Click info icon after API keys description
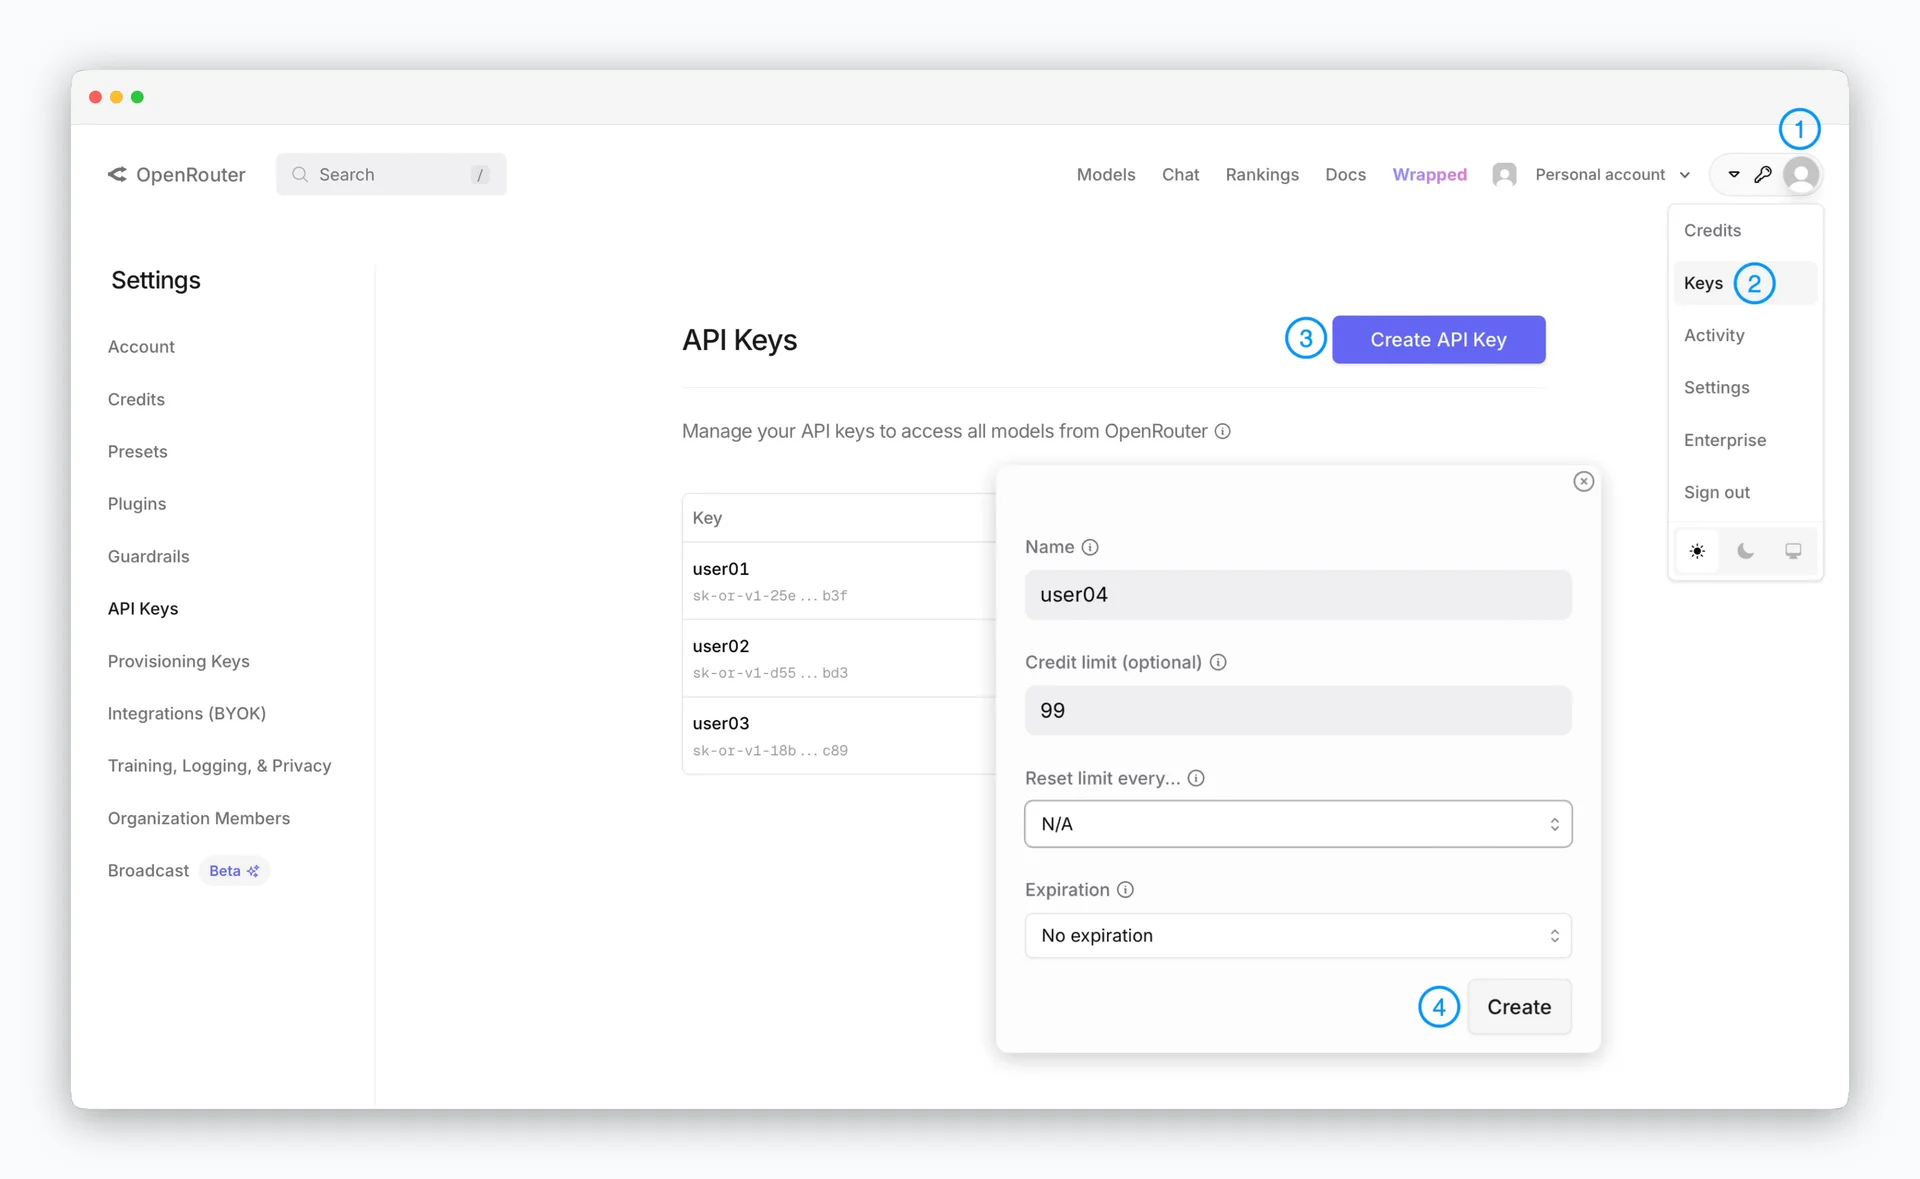 [1222, 431]
